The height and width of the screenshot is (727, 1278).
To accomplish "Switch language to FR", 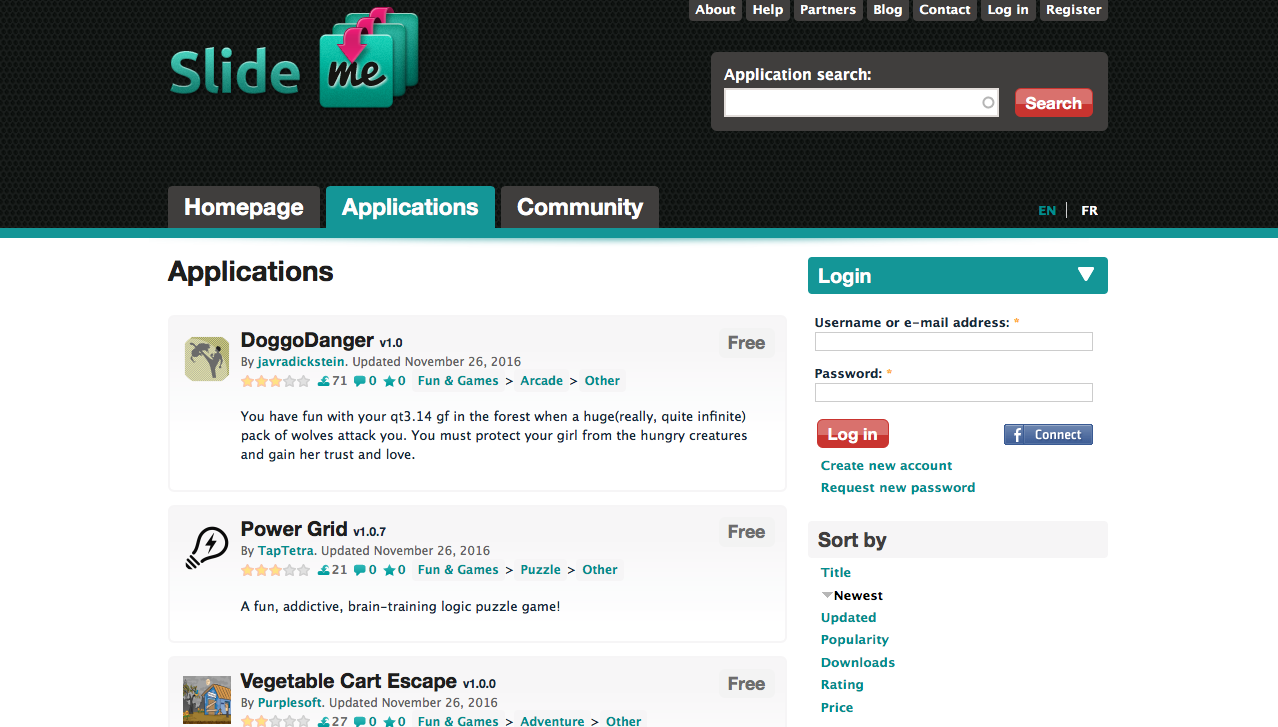I will (x=1089, y=211).
